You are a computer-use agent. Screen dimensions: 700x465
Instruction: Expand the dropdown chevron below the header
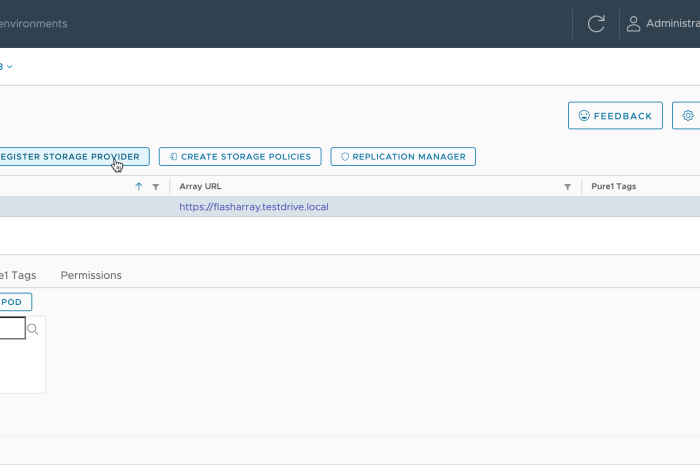click(x=9, y=67)
